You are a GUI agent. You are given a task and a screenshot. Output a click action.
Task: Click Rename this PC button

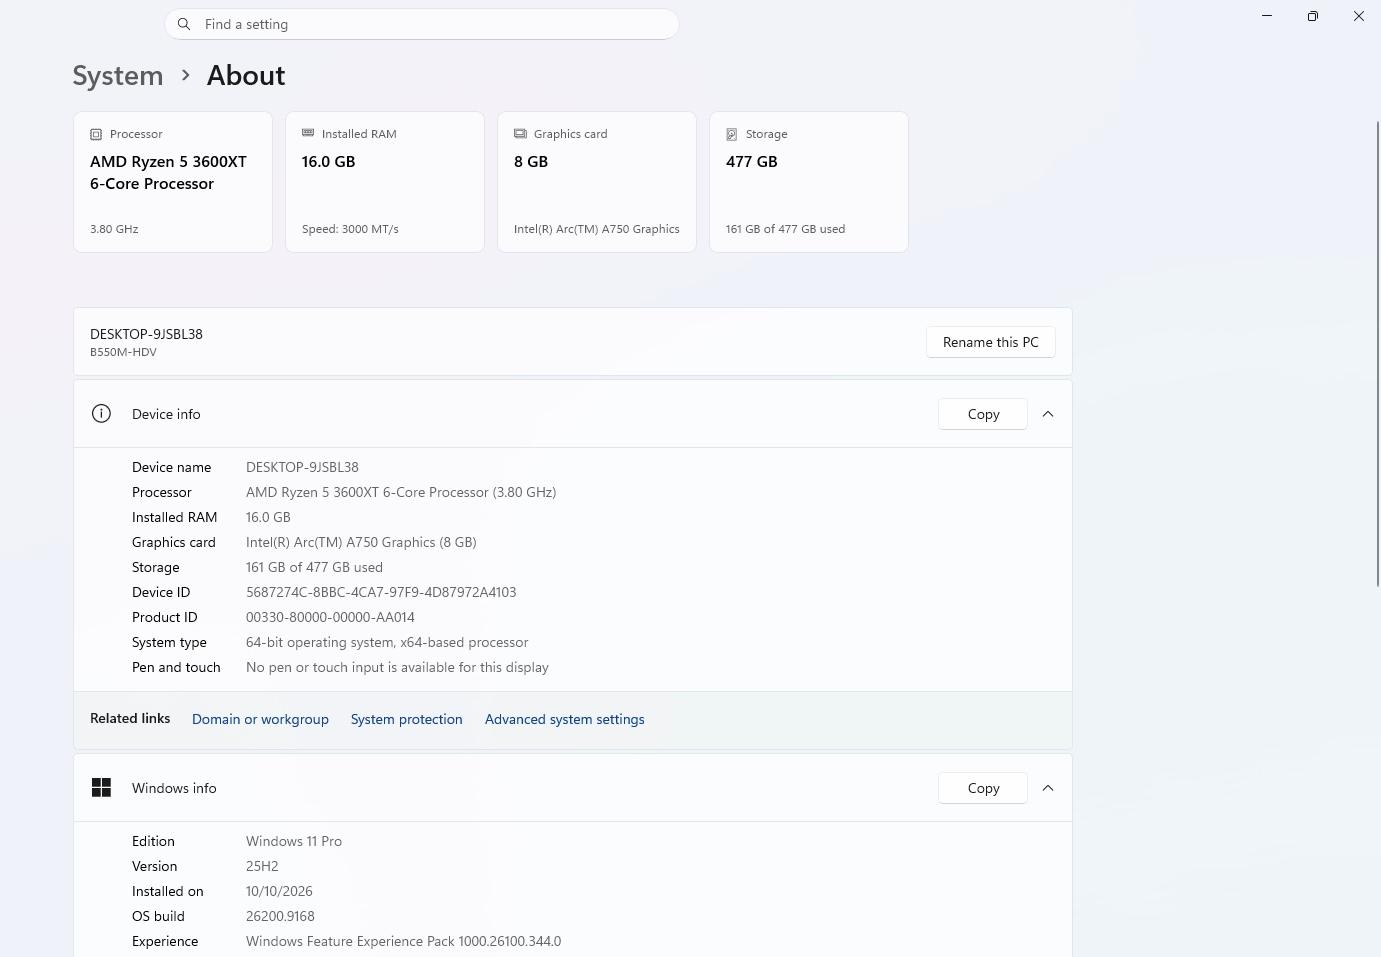tap(991, 342)
